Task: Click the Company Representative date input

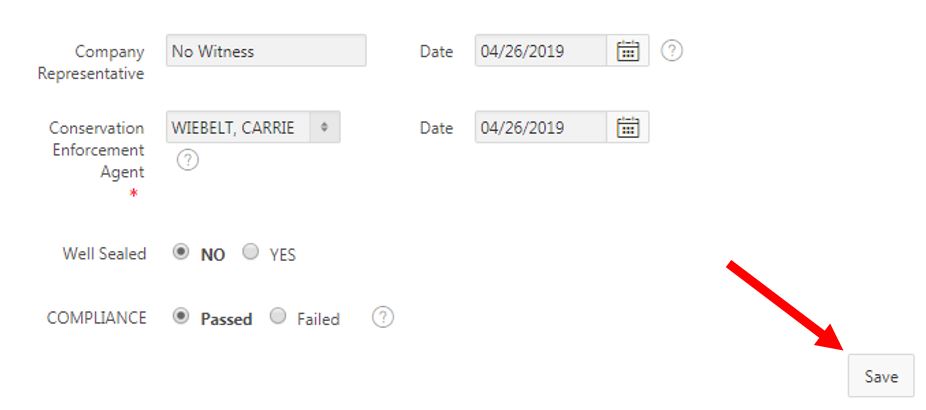Action: (540, 51)
